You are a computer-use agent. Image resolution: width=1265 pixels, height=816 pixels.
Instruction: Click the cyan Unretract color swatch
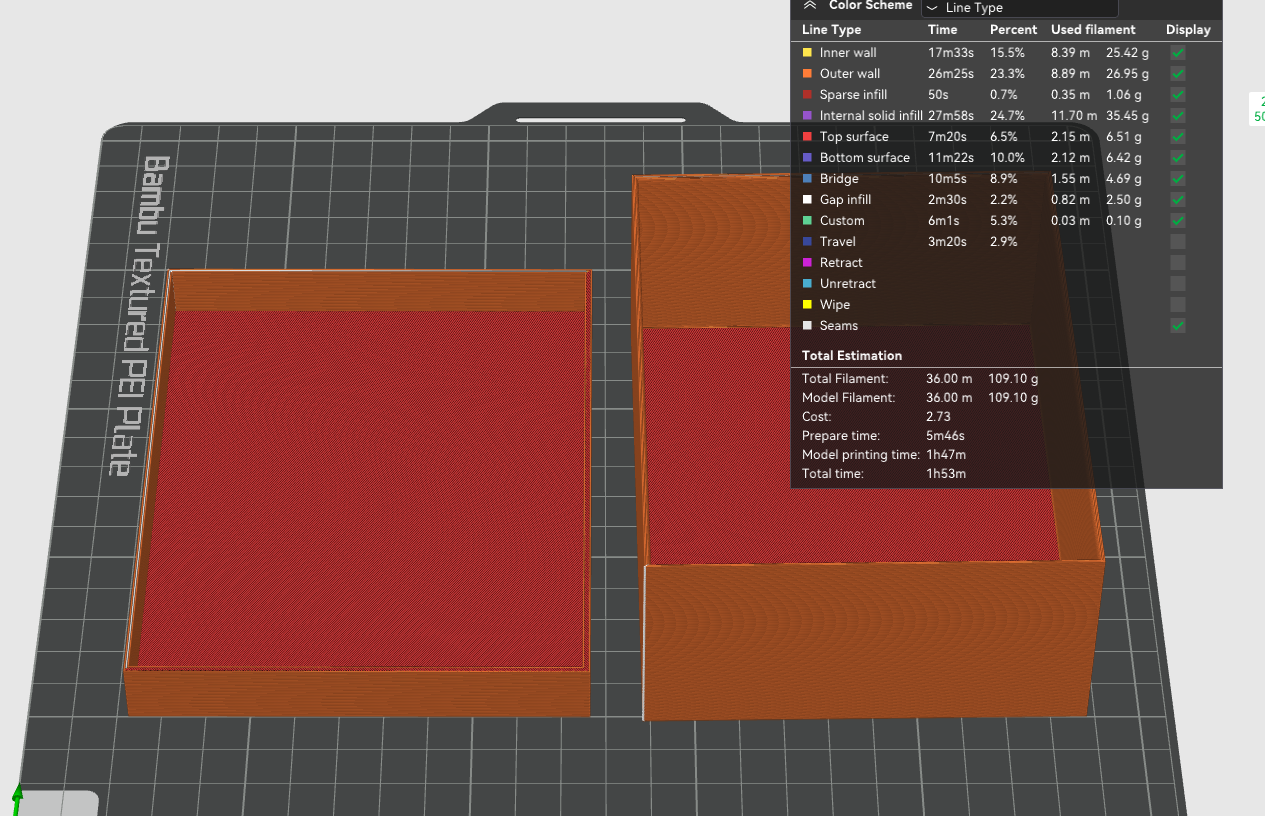[x=807, y=283]
